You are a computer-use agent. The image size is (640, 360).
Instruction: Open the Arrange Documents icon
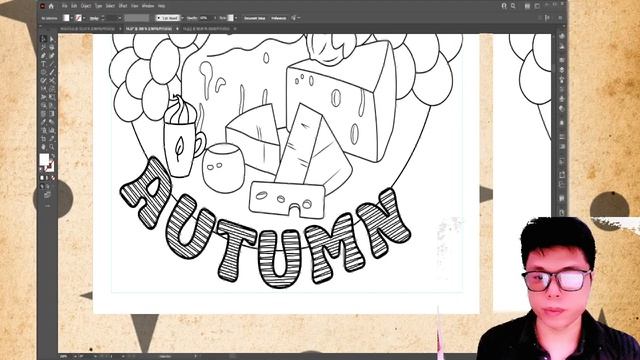[x=527, y=6]
